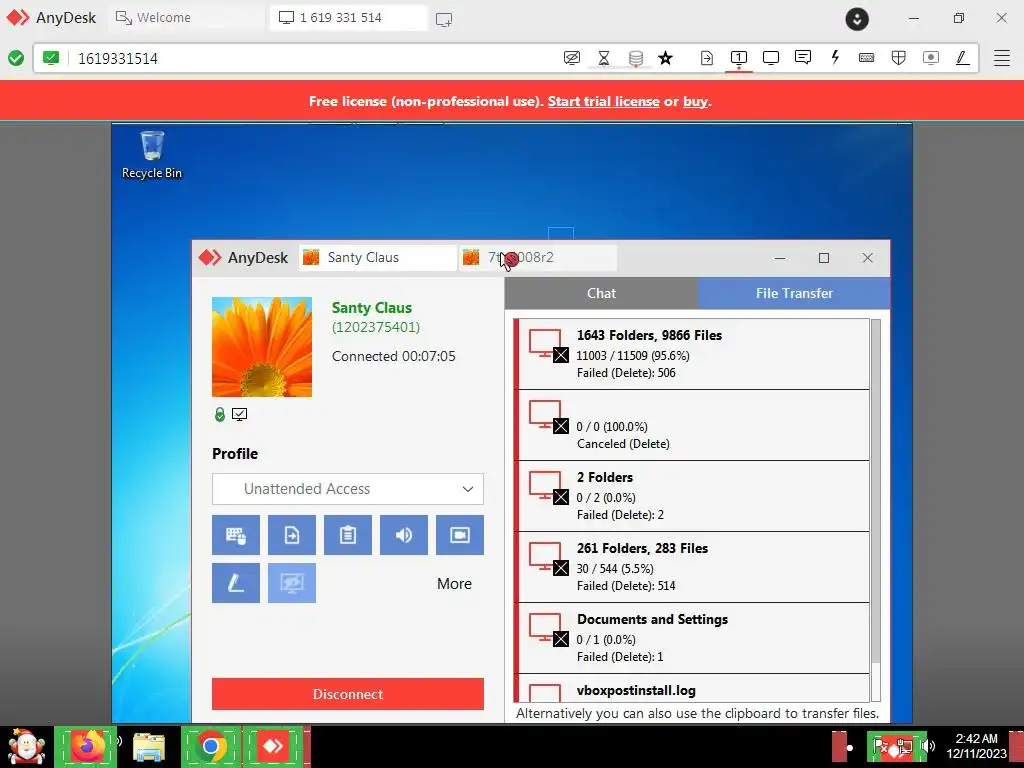
Task: Click the volume speaker icon in system tray
Action: coord(928,746)
